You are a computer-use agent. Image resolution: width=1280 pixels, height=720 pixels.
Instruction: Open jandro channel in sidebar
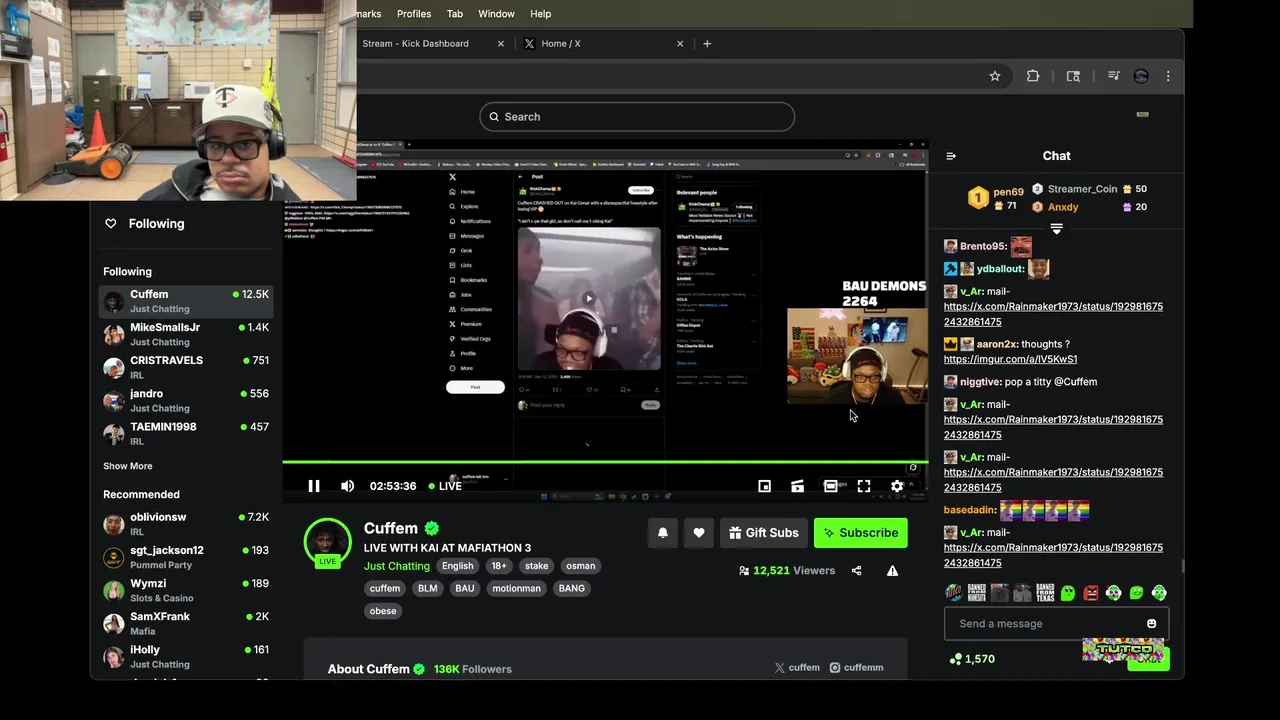coord(186,400)
